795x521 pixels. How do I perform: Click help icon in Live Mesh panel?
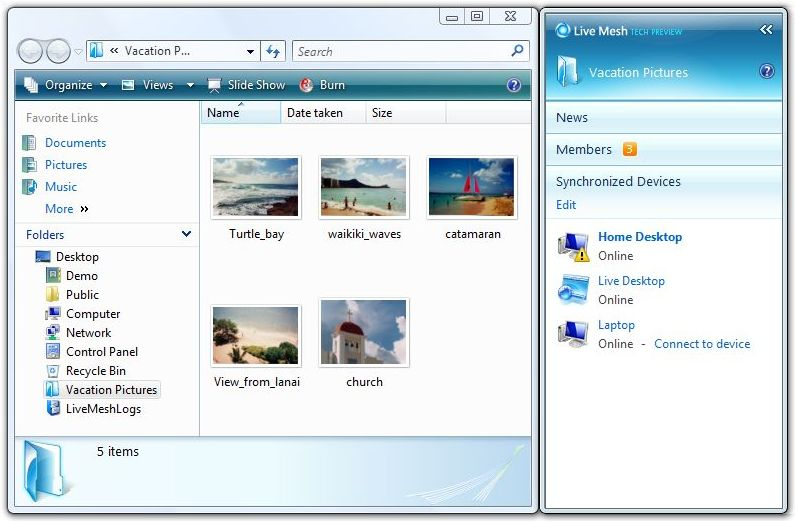point(767,72)
